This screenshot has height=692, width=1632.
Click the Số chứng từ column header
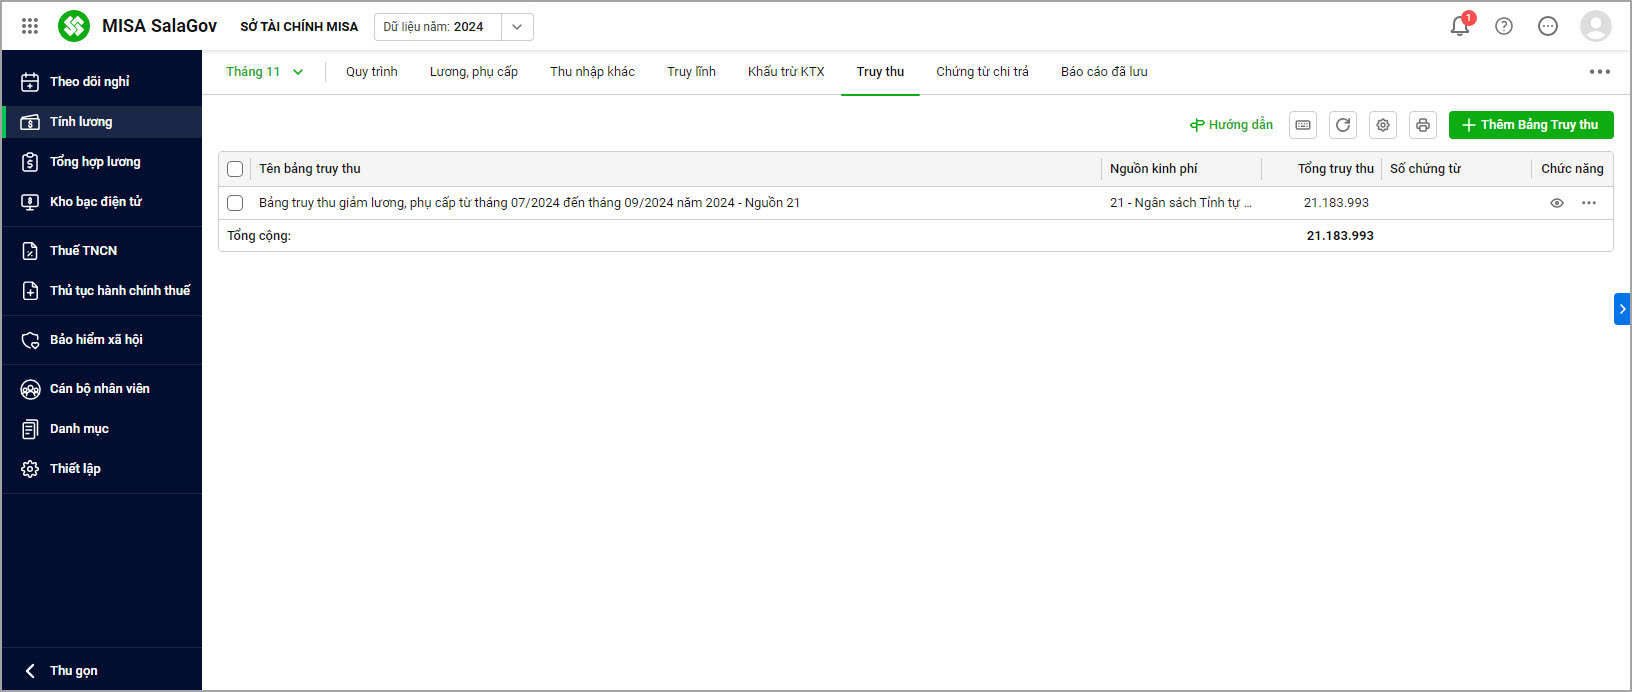click(x=1425, y=169)
